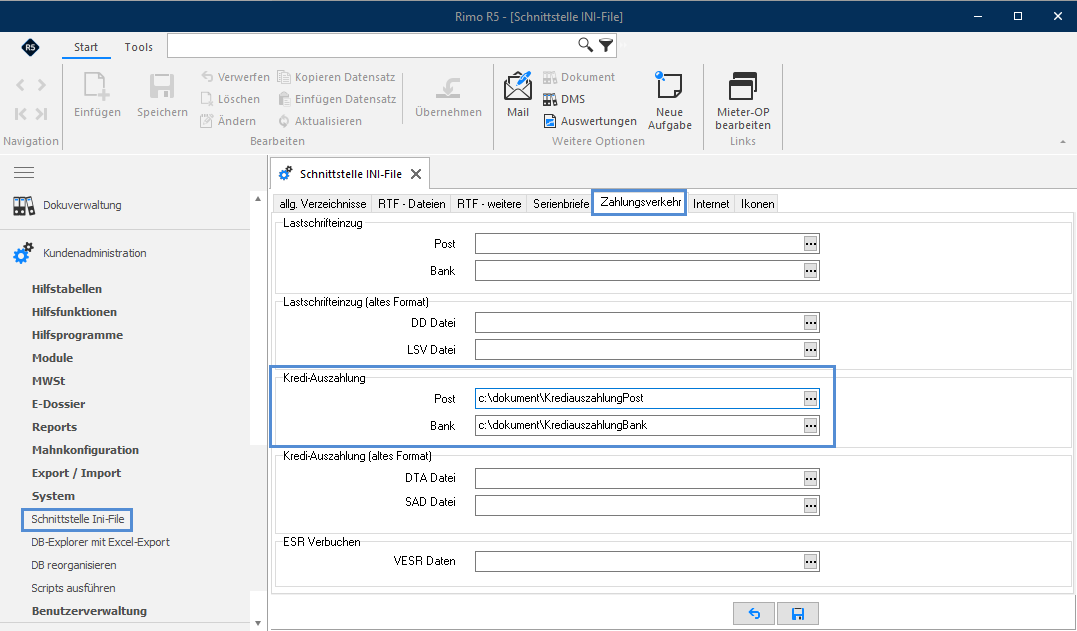Select the RTF - Dateien tab

coord(411,203)
